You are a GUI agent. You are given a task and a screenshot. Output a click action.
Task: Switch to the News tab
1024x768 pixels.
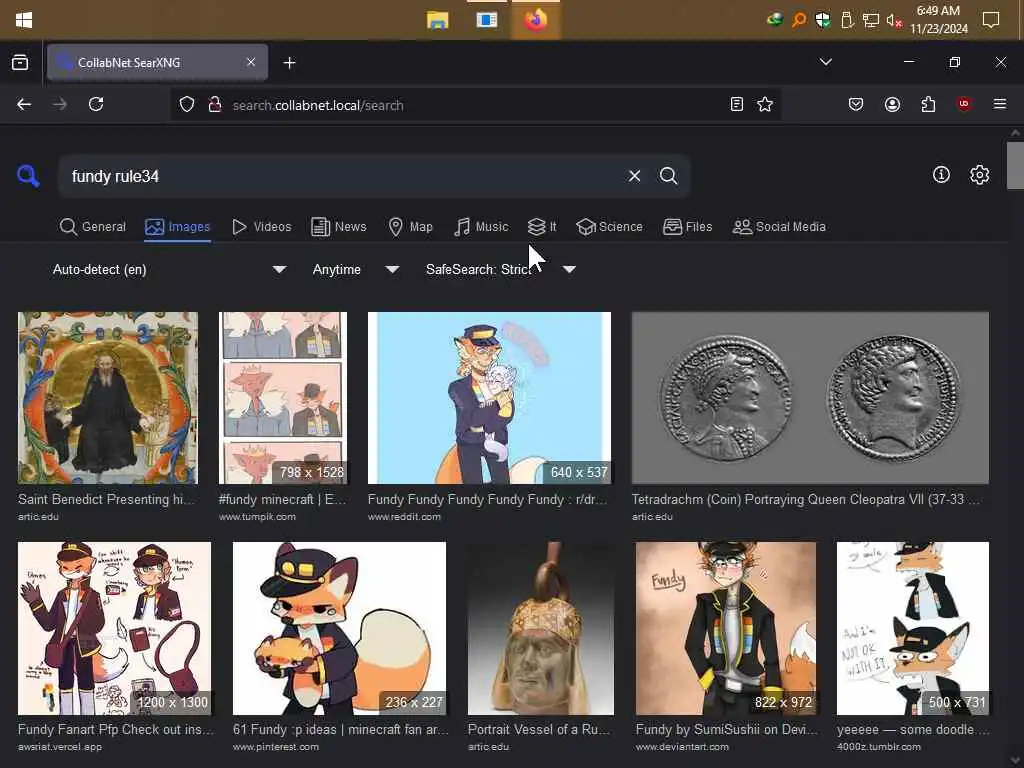339,227
